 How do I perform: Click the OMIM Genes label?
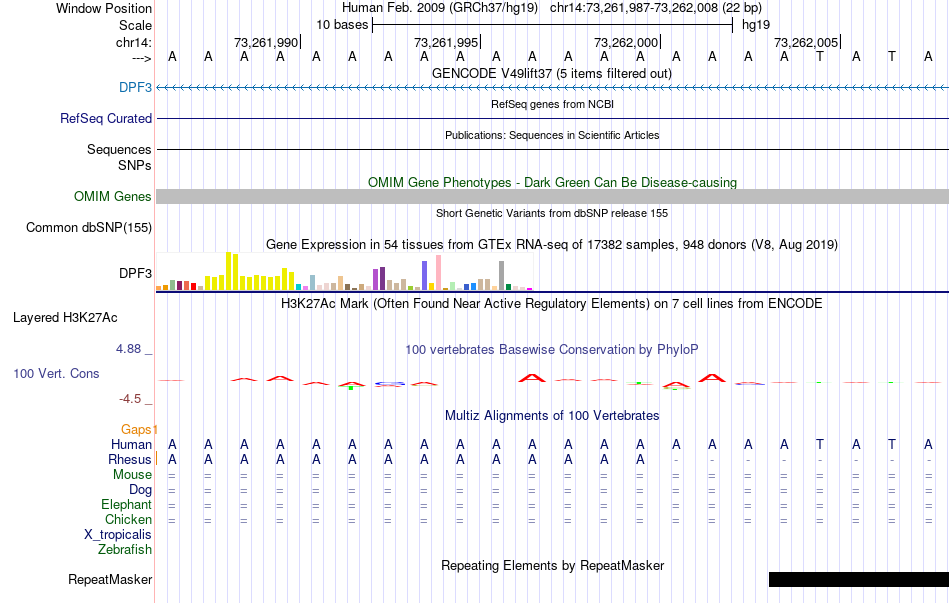click(112, 196)
